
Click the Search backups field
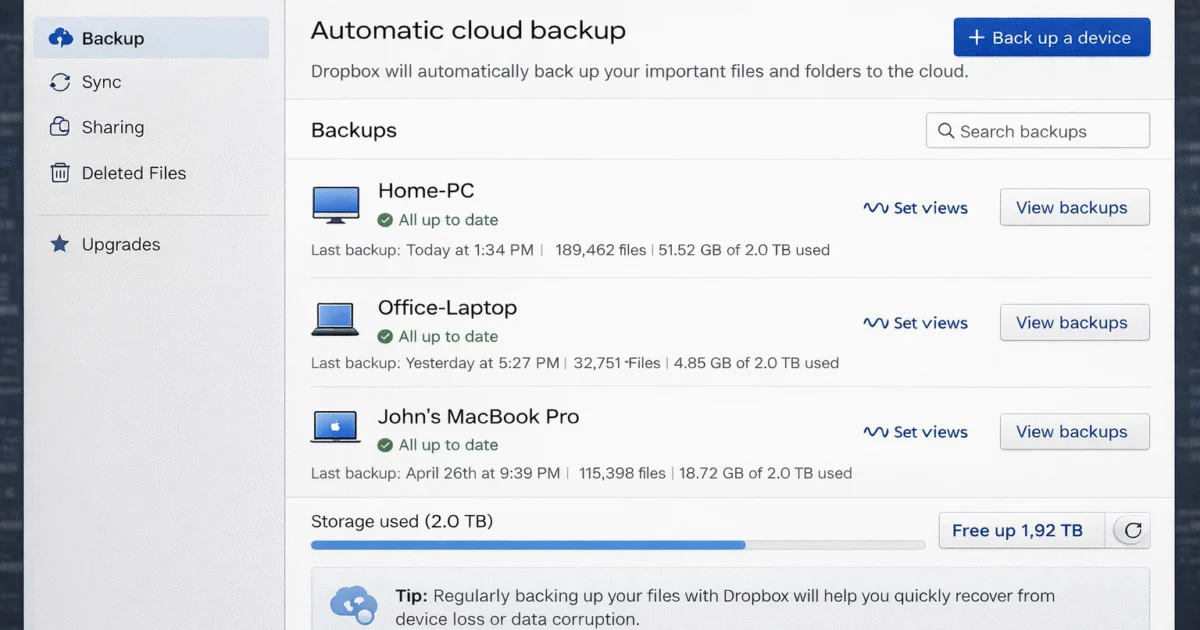click(1038, 131)
